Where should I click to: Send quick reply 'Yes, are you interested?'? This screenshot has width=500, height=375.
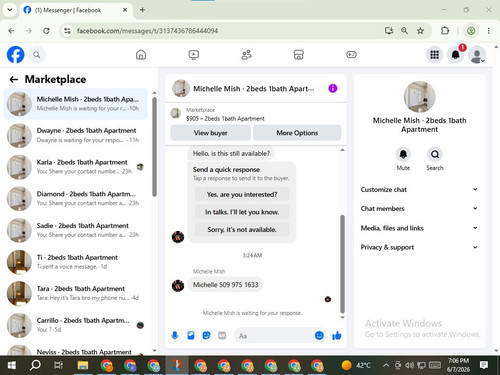point(242,194)
